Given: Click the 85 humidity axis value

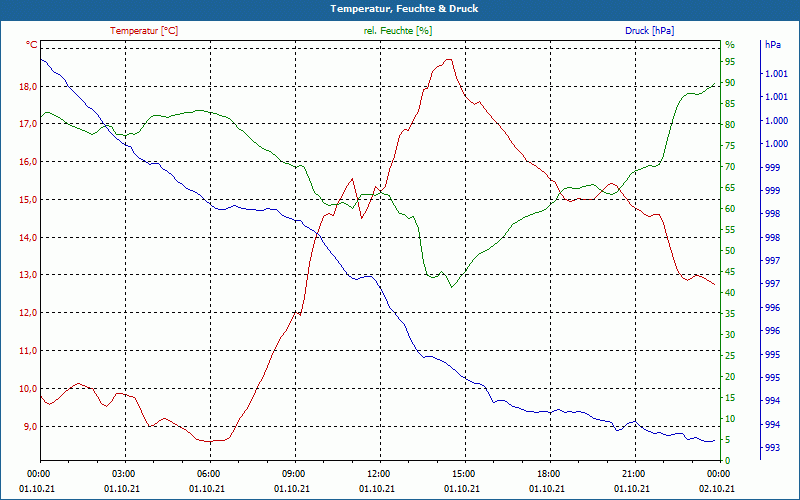Looking at the screenshot, I should coord(730,104).
